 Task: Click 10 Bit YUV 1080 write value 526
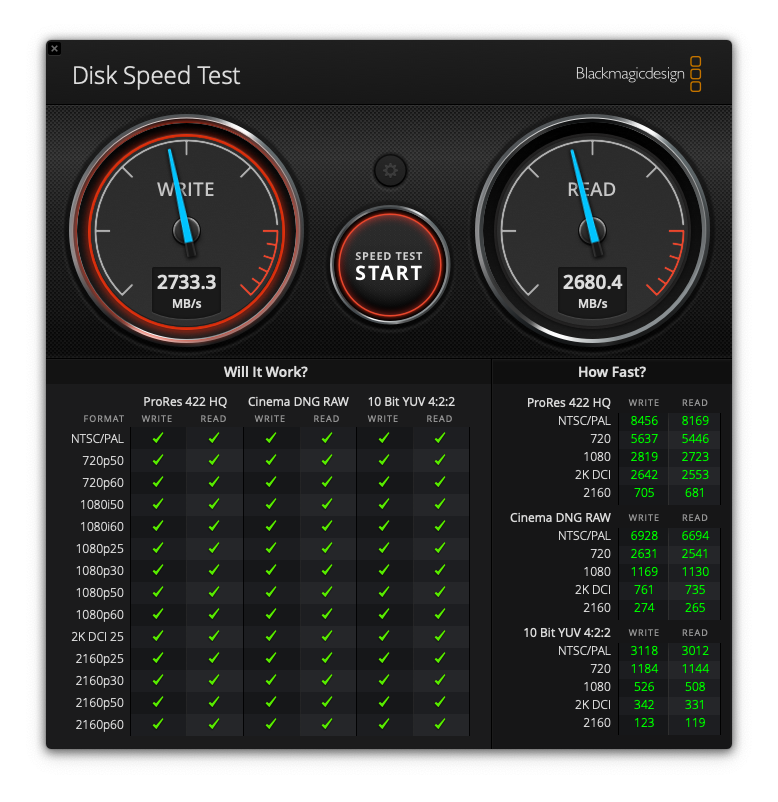pos(644,687)
